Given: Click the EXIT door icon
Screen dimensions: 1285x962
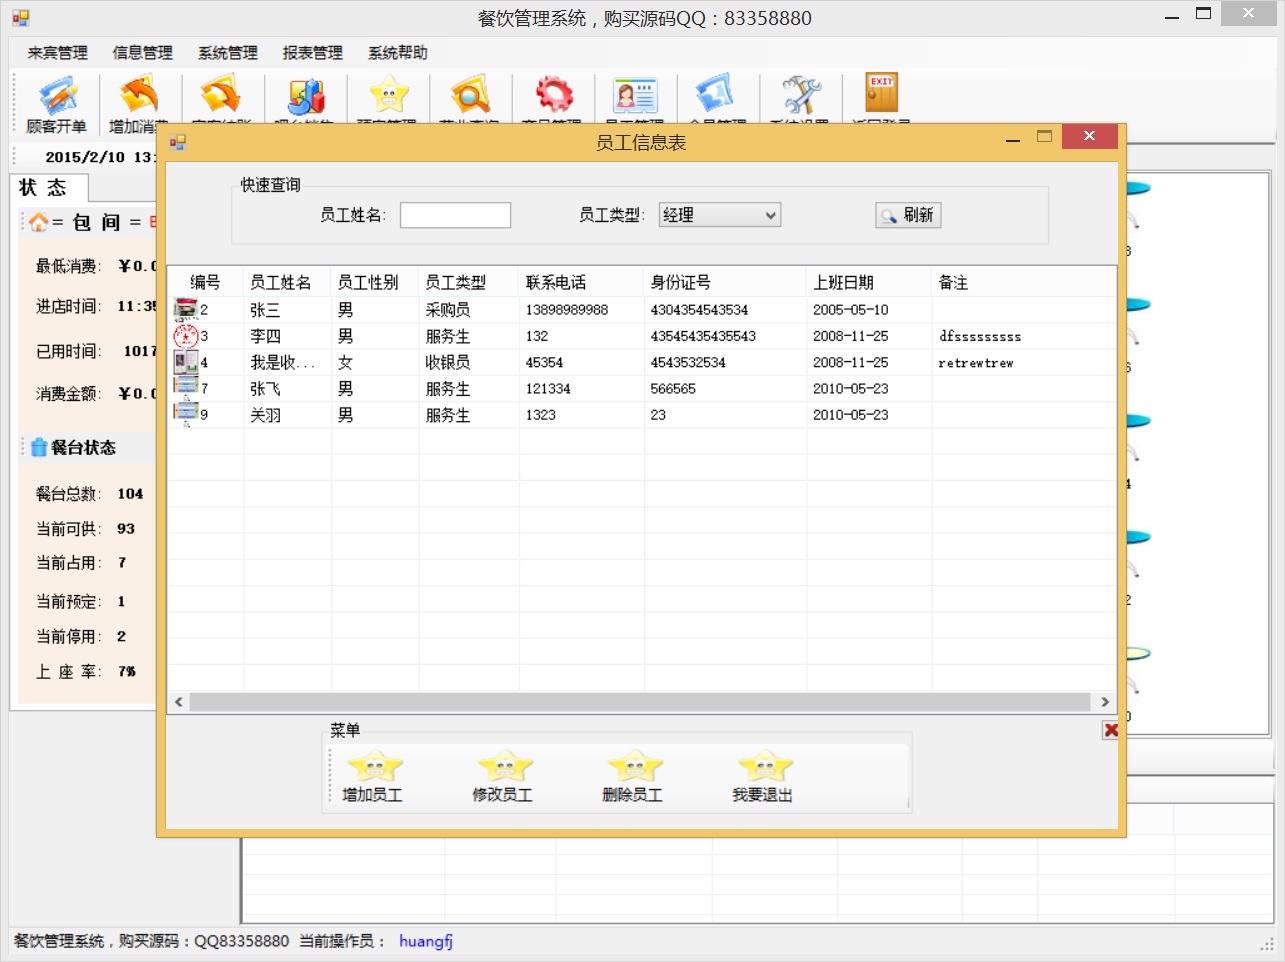Looking at the screenshot, I should point(881,94).
